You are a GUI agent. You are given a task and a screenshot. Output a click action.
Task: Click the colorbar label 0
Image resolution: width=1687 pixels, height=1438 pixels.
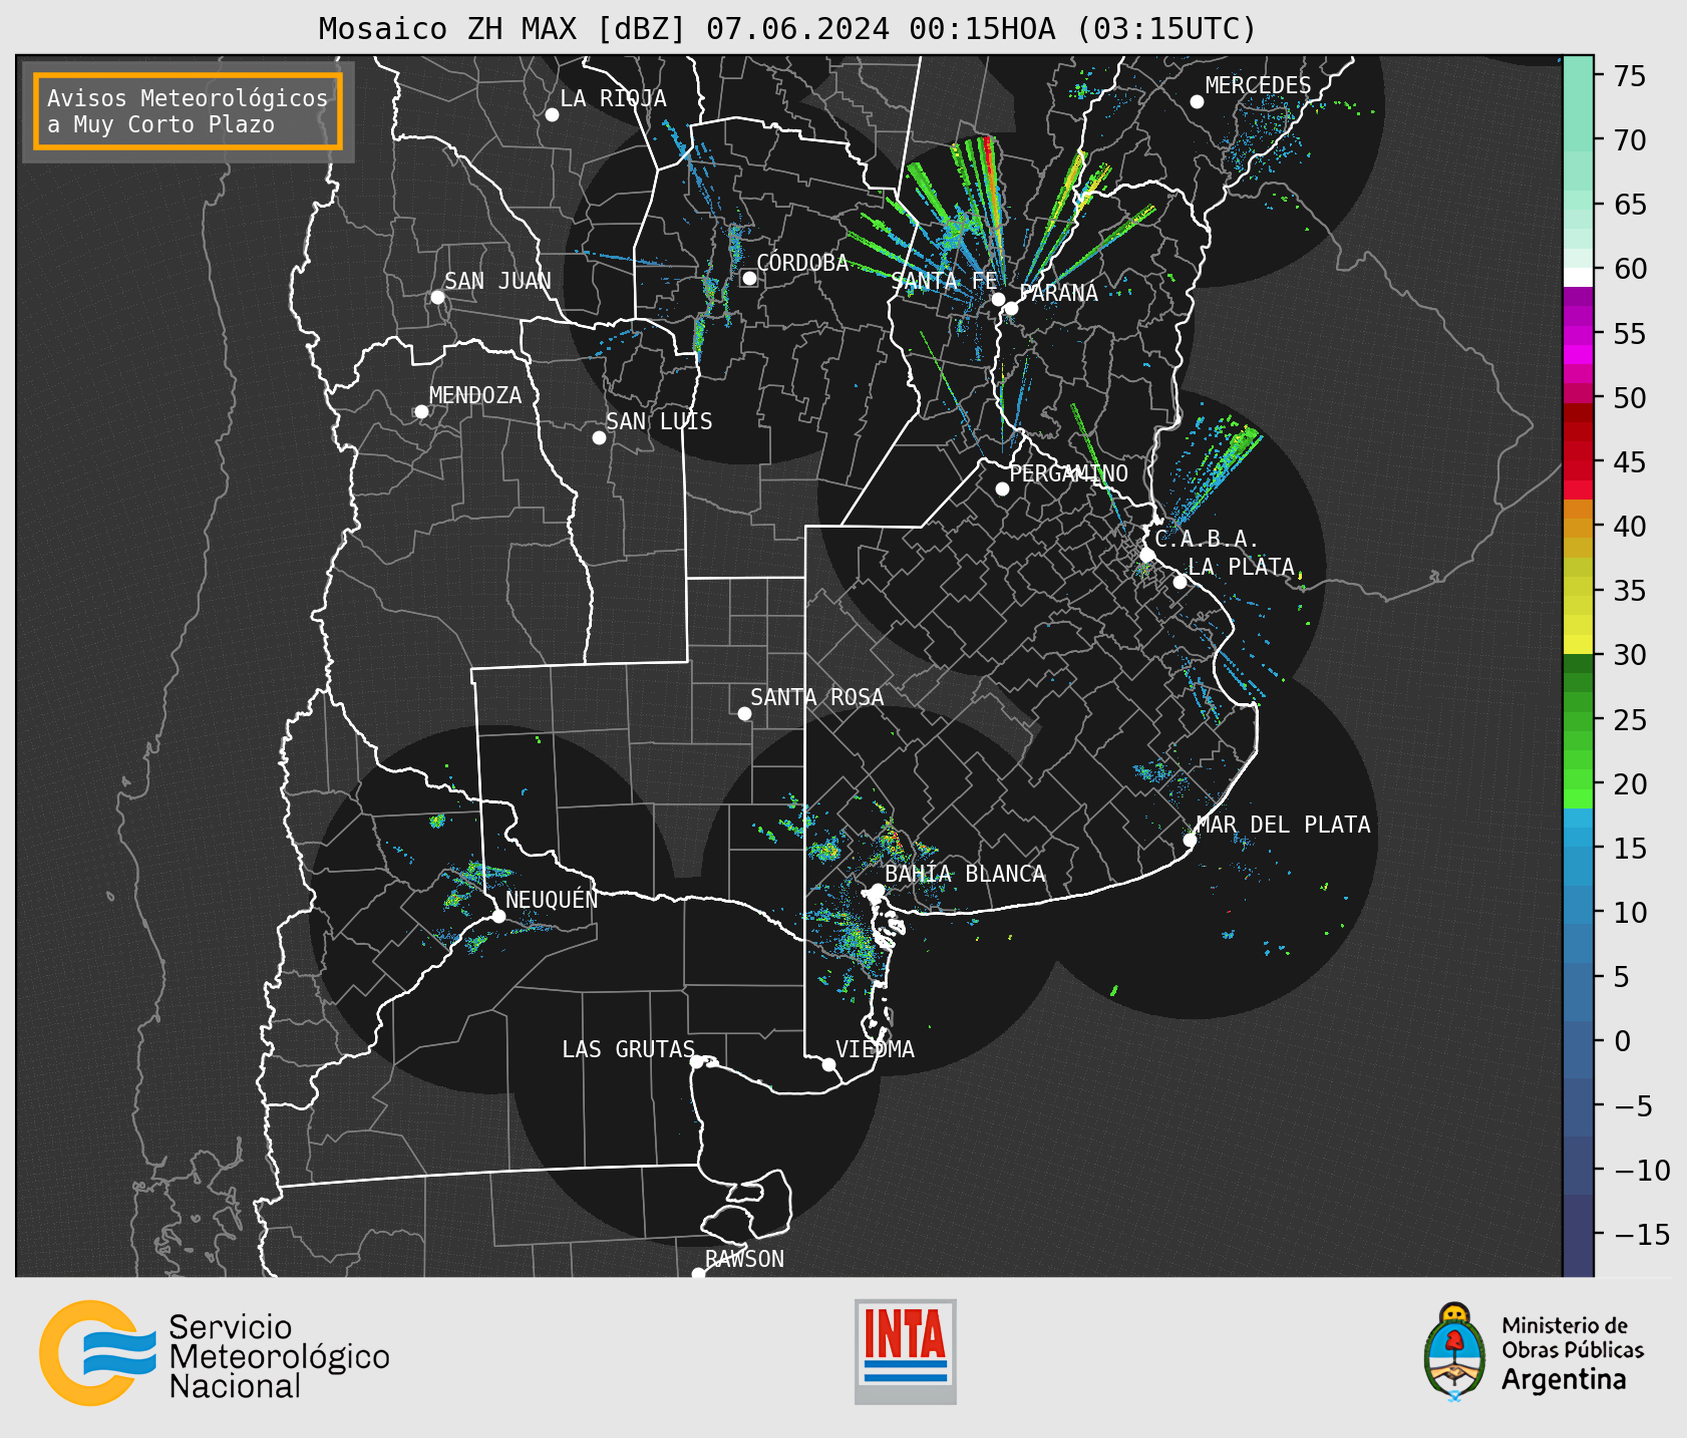(1621, 1041)
